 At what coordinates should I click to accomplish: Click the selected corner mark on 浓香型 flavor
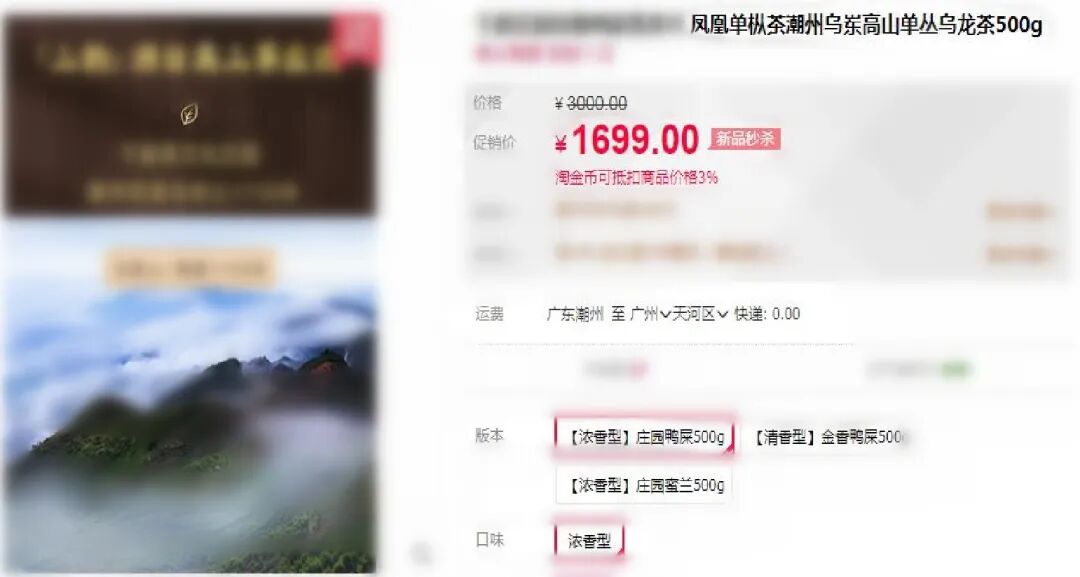619,551
